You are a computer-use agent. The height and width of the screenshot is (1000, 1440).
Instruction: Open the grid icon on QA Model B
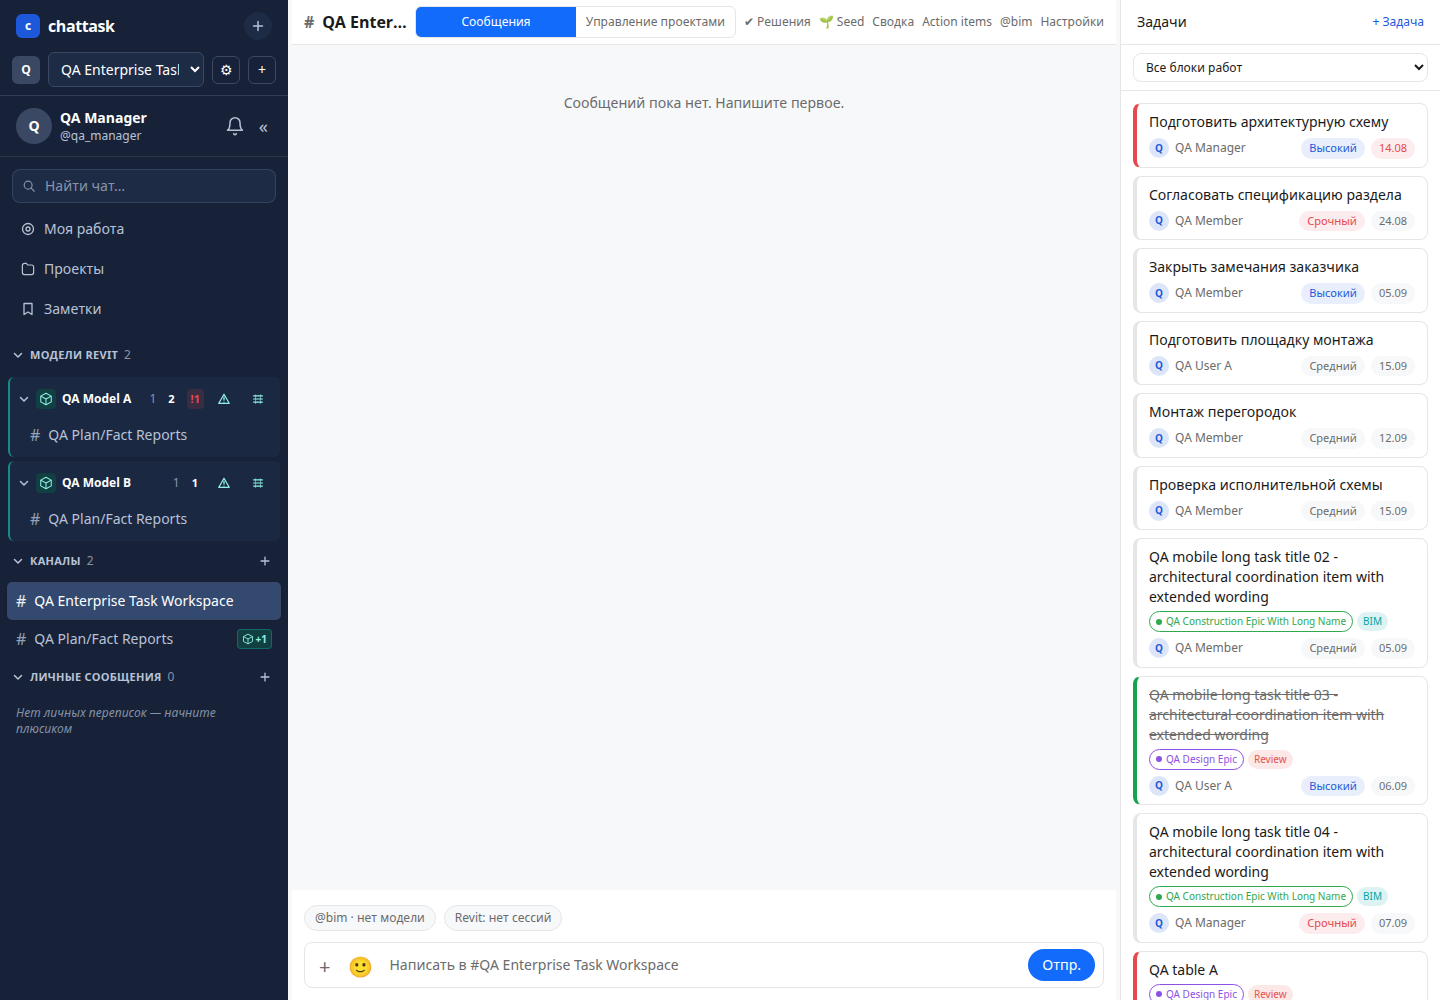[258, 483]
